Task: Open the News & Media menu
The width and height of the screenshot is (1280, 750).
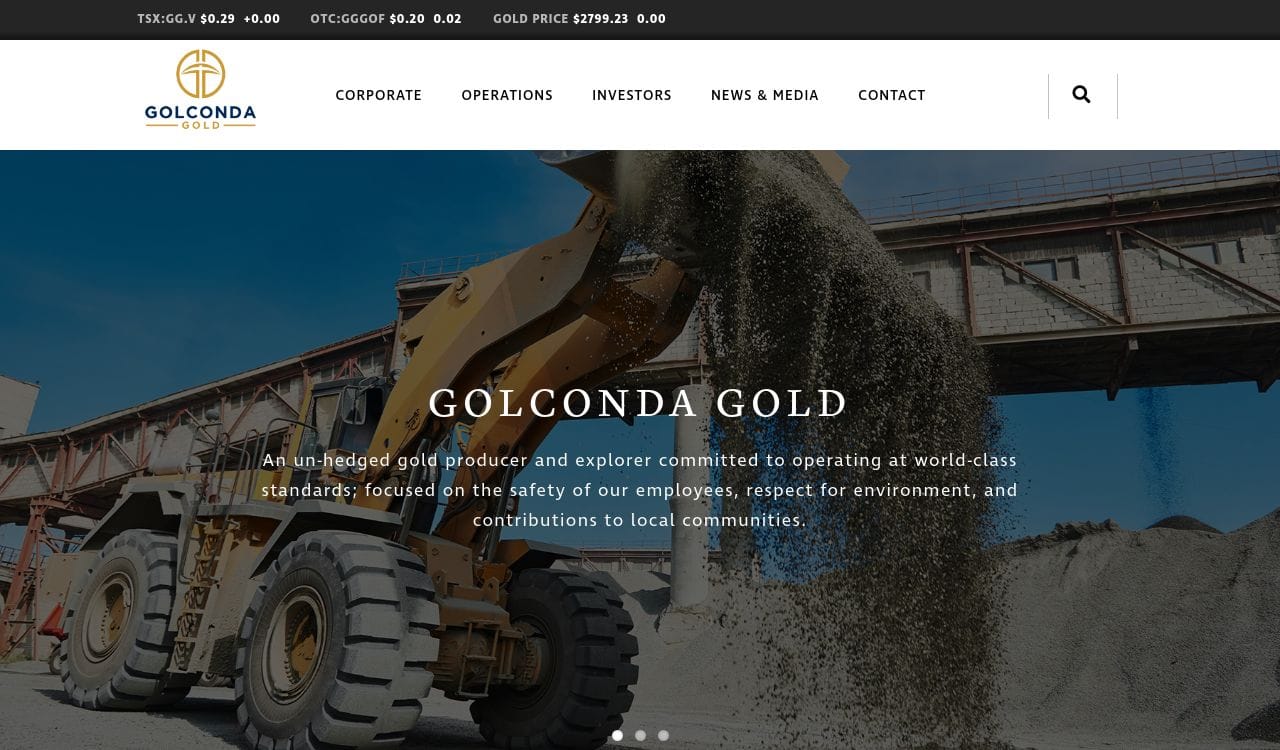Action: pos(765,96)
